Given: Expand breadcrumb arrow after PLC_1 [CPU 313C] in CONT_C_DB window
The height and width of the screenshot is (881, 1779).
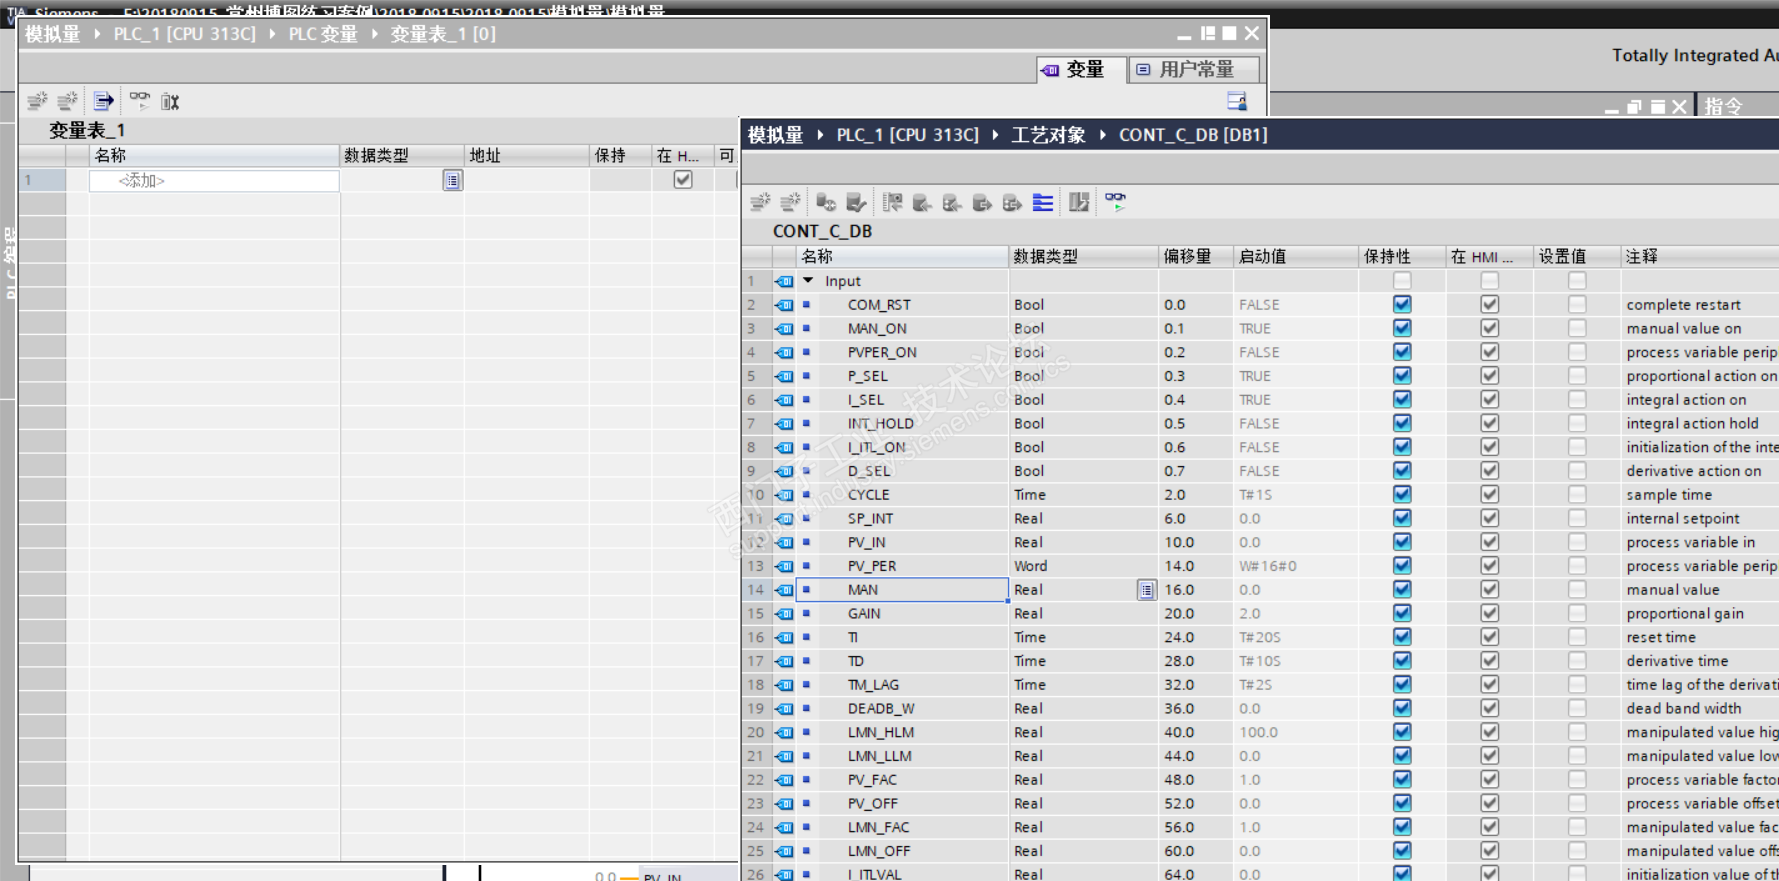Looking at the screenshot, I should [995, 135].
